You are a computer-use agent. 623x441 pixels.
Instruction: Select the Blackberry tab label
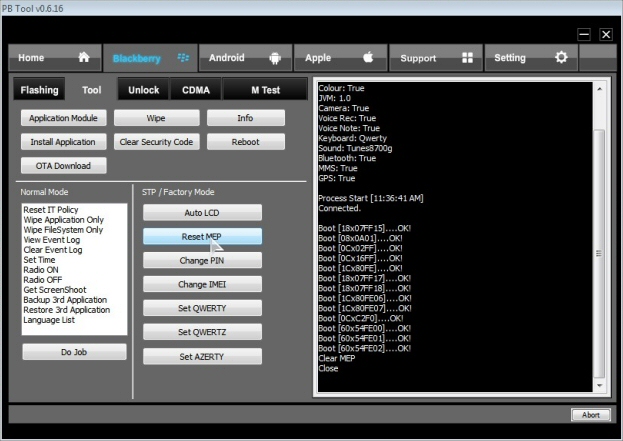[x=137, y=59]
